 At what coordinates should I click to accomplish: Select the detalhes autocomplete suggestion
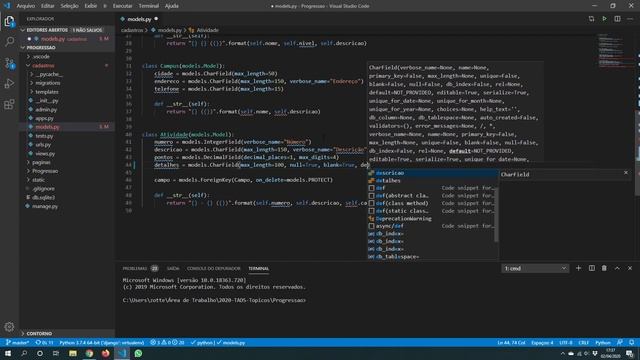(432, 180)
